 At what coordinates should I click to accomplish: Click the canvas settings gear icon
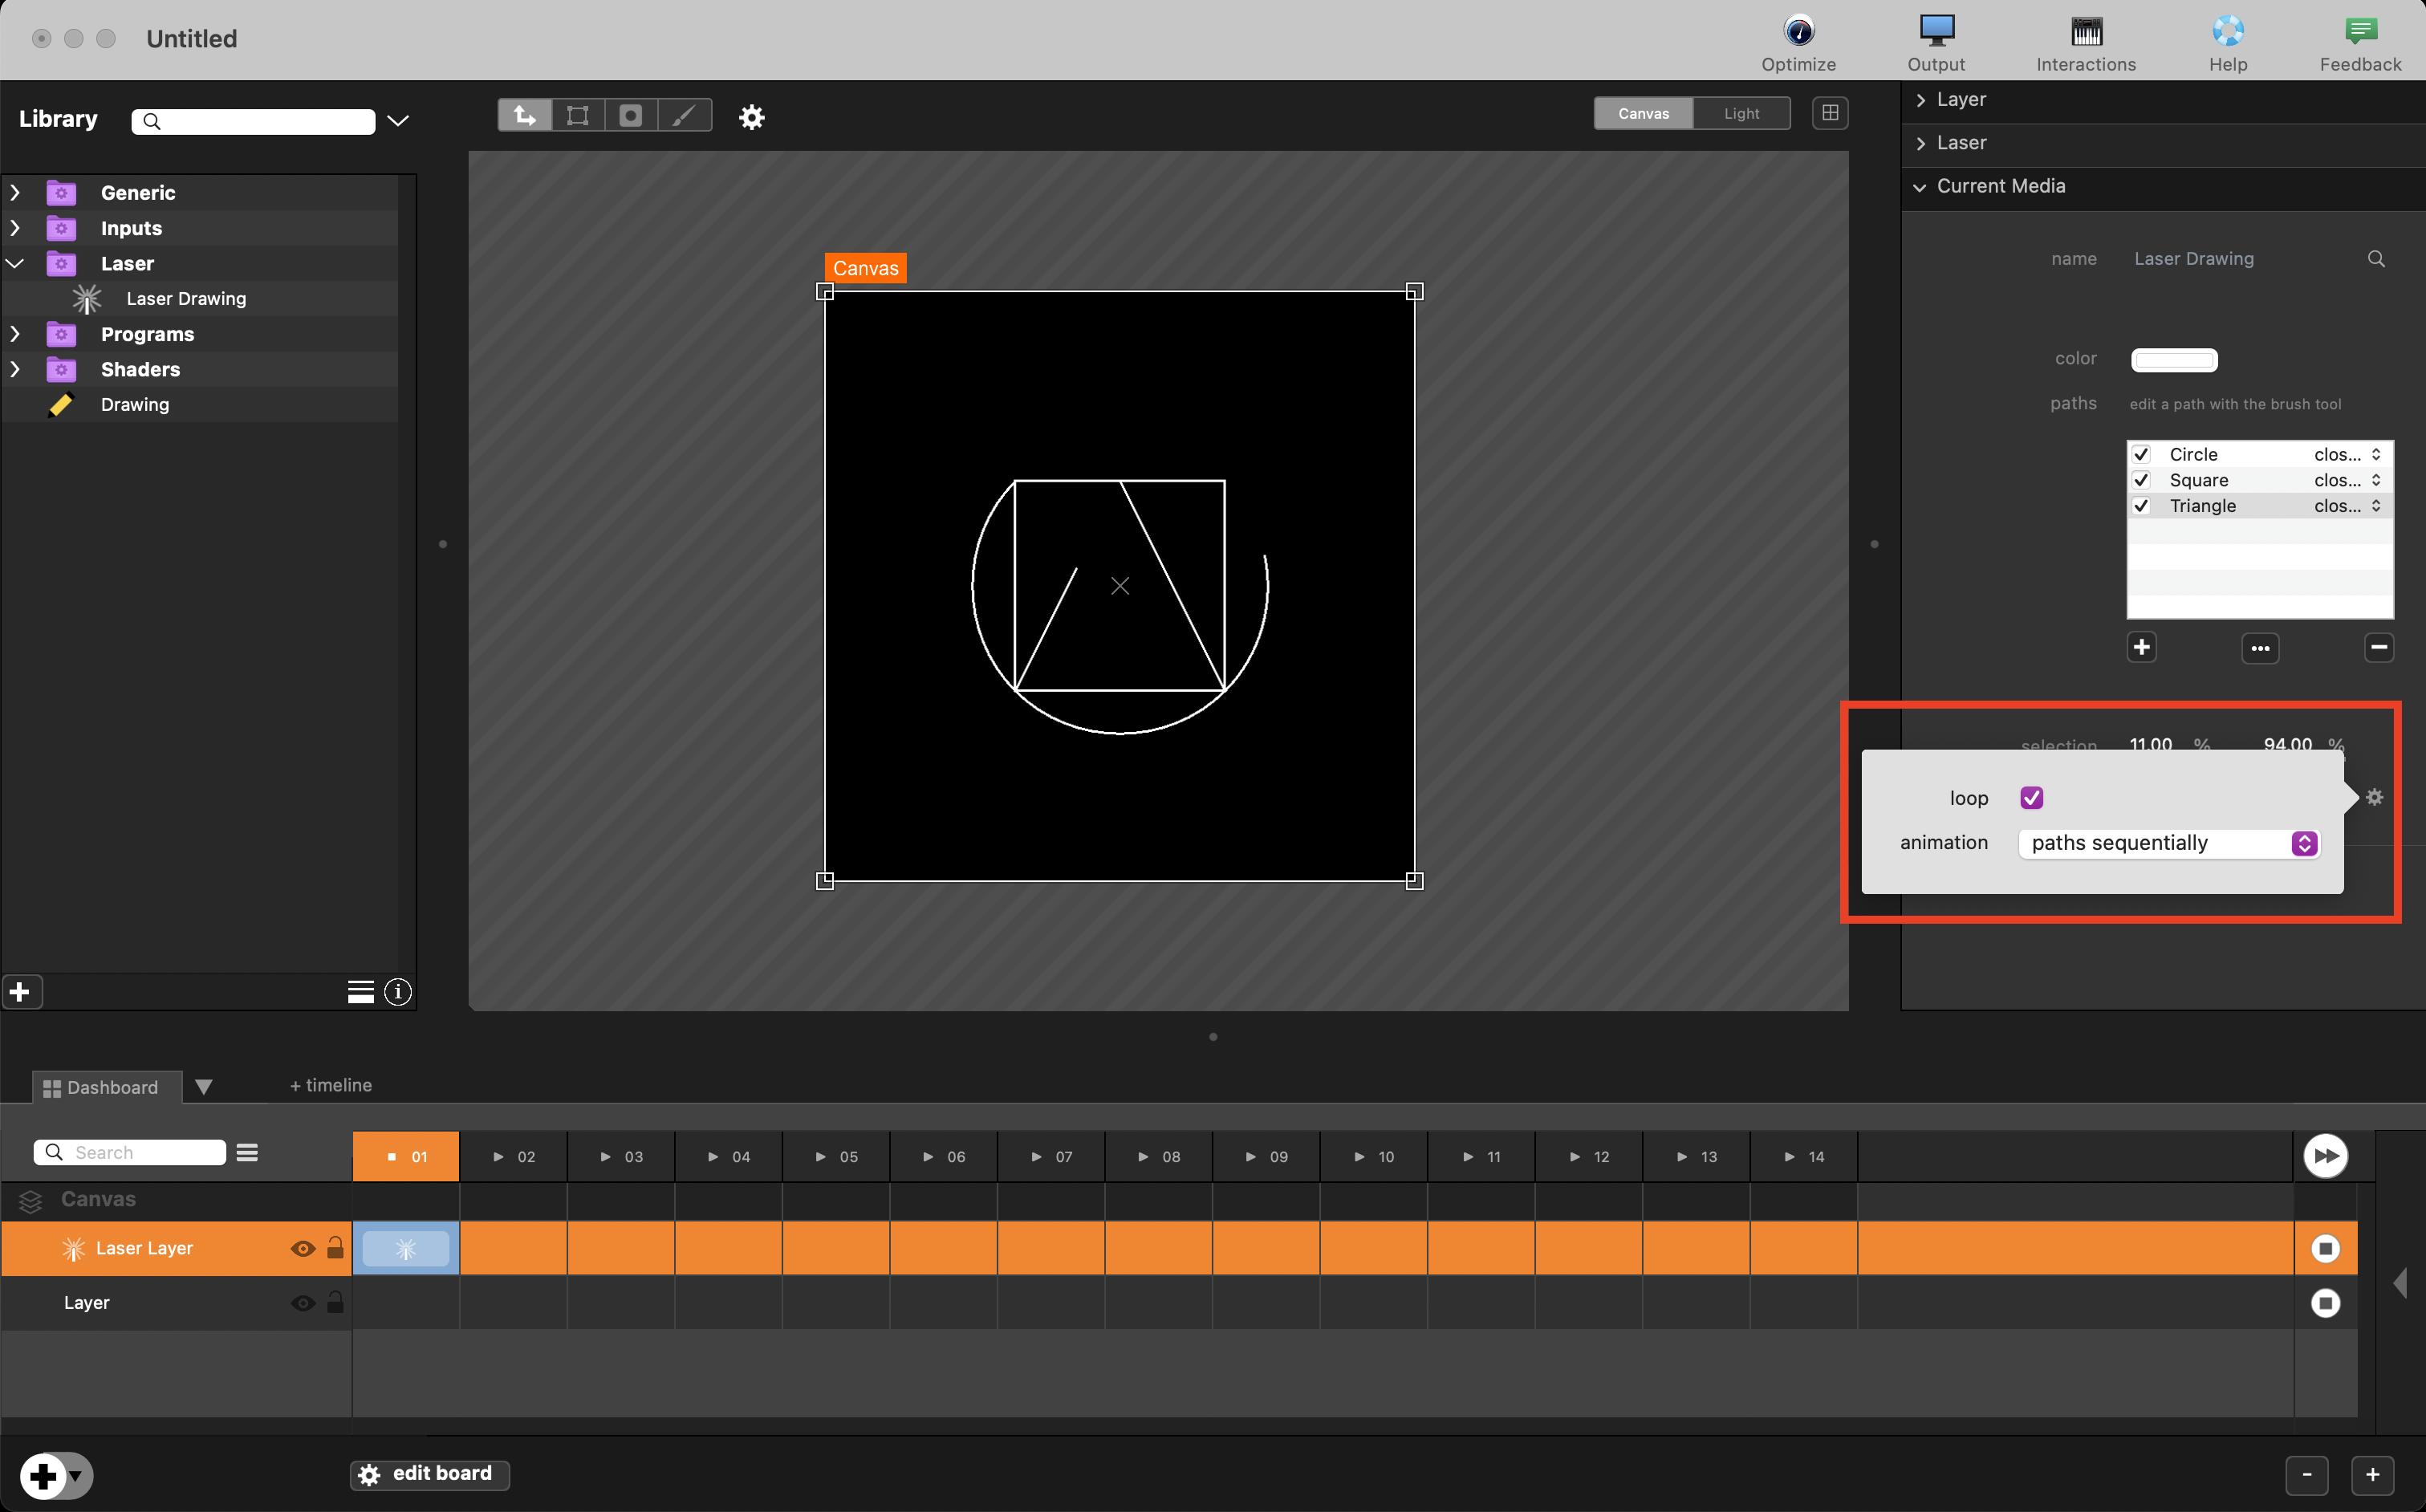click(x=751, y=118)
